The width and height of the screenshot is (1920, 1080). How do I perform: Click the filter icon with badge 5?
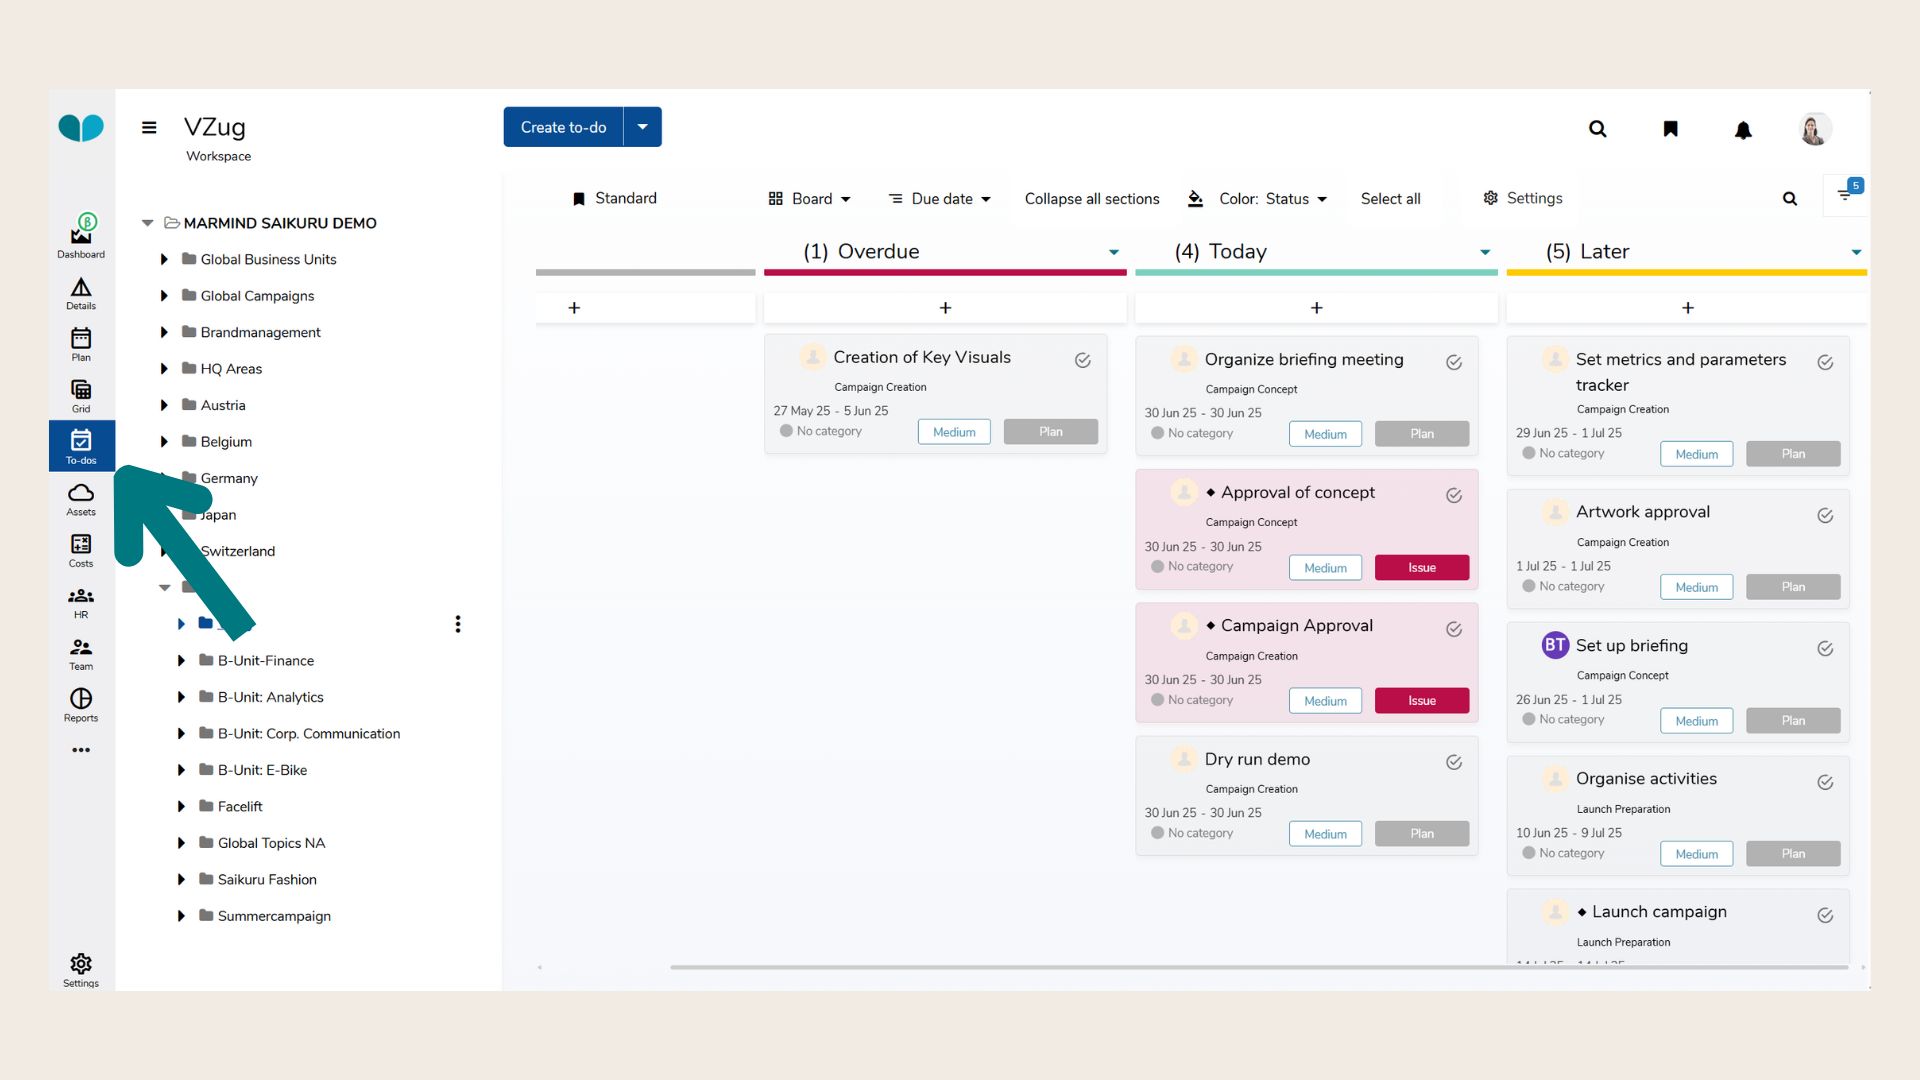(1845, 196)
